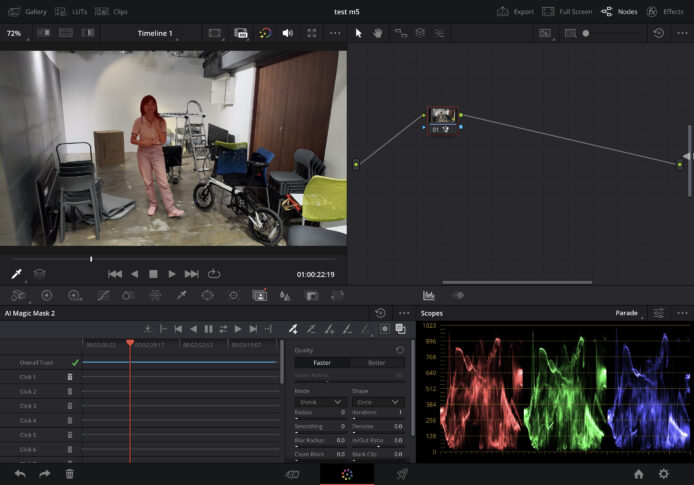Open the Magic Mask palette icon
This screenshot has height=485, width=694.
(x=259, y=295)
